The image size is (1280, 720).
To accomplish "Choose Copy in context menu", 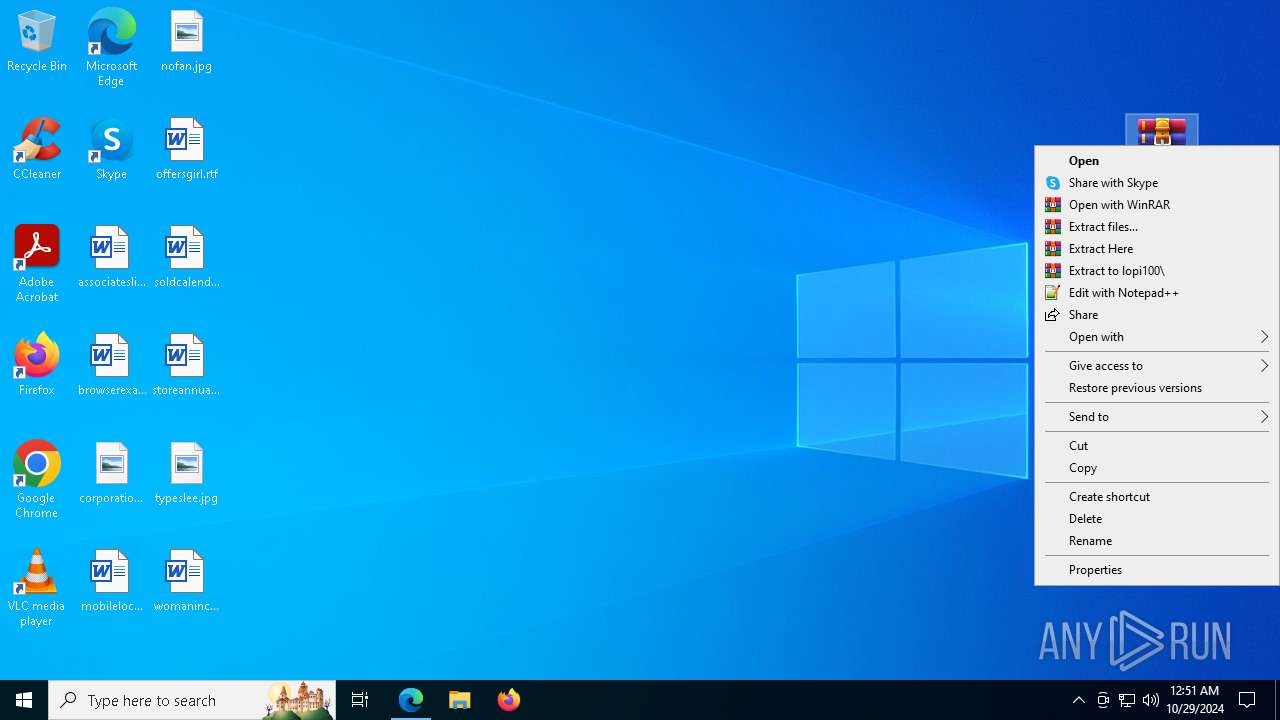I will (x=1157, y=468).
